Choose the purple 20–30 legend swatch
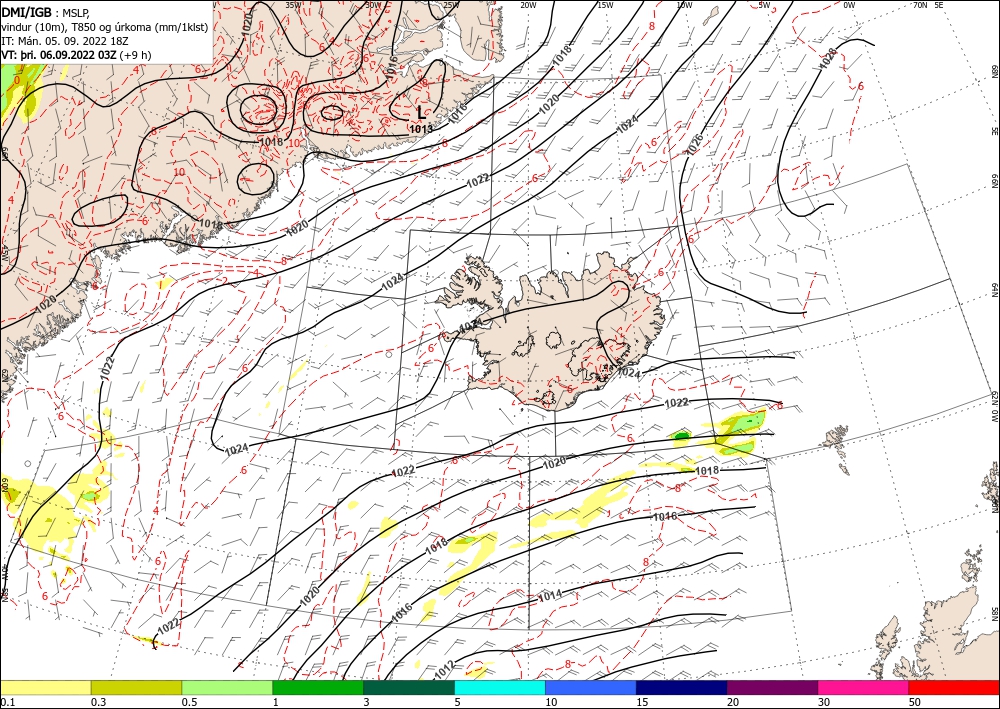This screenshot has width=1000, height=709. coord(772,687)
